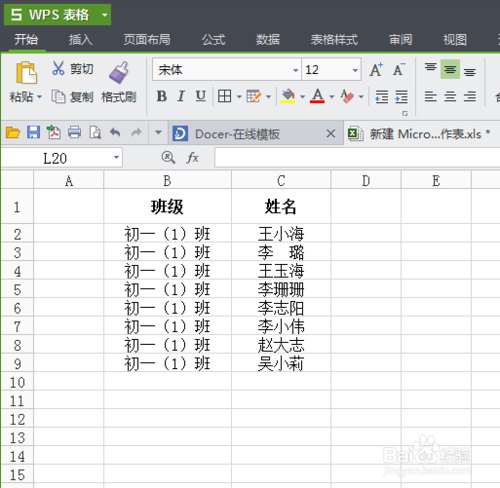Click the 粘贴 paste button
500x488 pixels.
tap(25, 82)
